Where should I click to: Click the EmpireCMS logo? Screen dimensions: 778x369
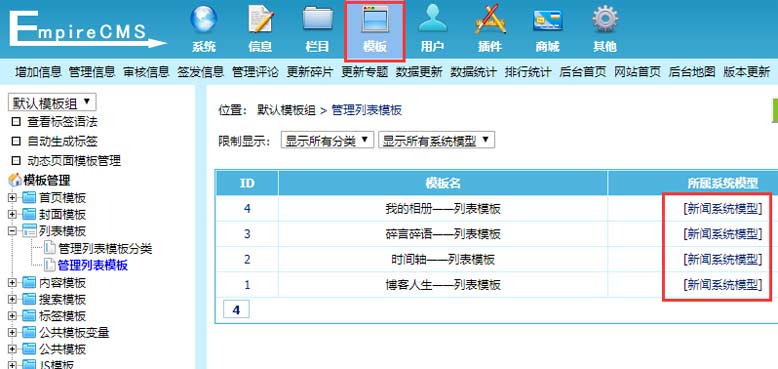point(87,29)
